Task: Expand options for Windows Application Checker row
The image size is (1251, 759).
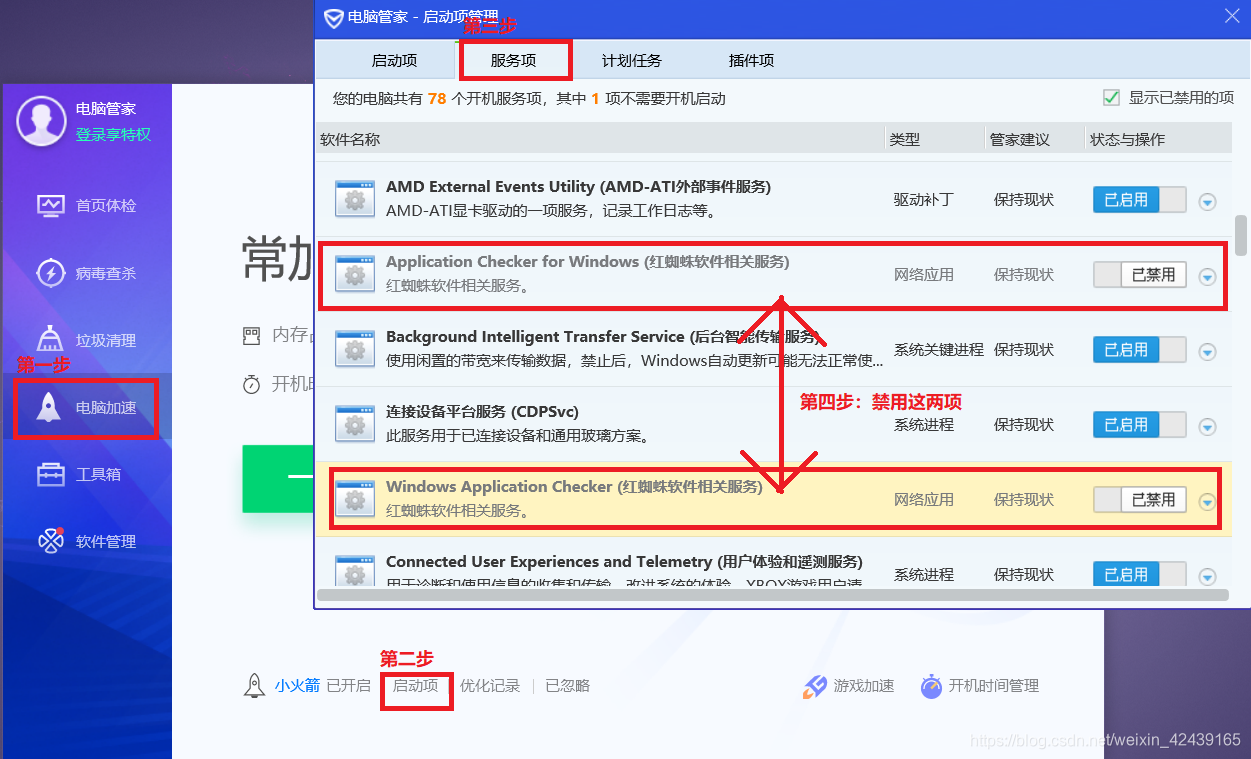Action: (x=1207, y=502)
